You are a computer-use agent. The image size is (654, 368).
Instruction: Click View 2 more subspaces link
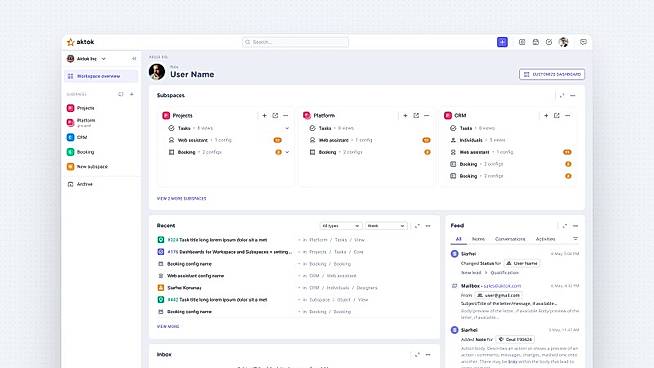pyautogui.click(x=181, y=199)
